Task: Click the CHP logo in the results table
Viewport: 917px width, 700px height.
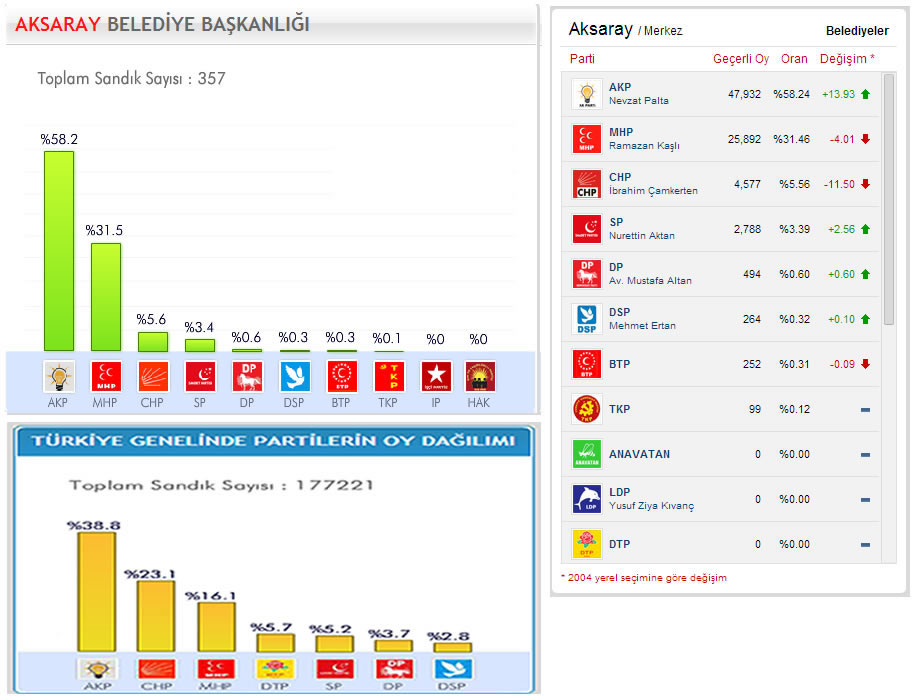Action: point(587,184)
